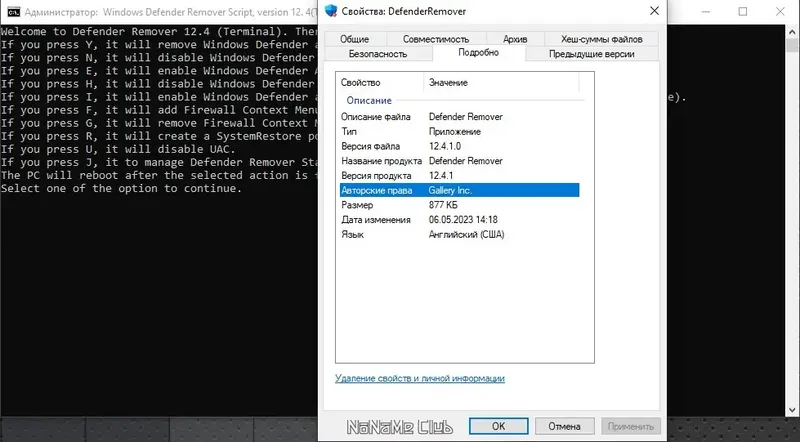
Task: Click the Свойство column header
Action: click(x=380, y=82)
